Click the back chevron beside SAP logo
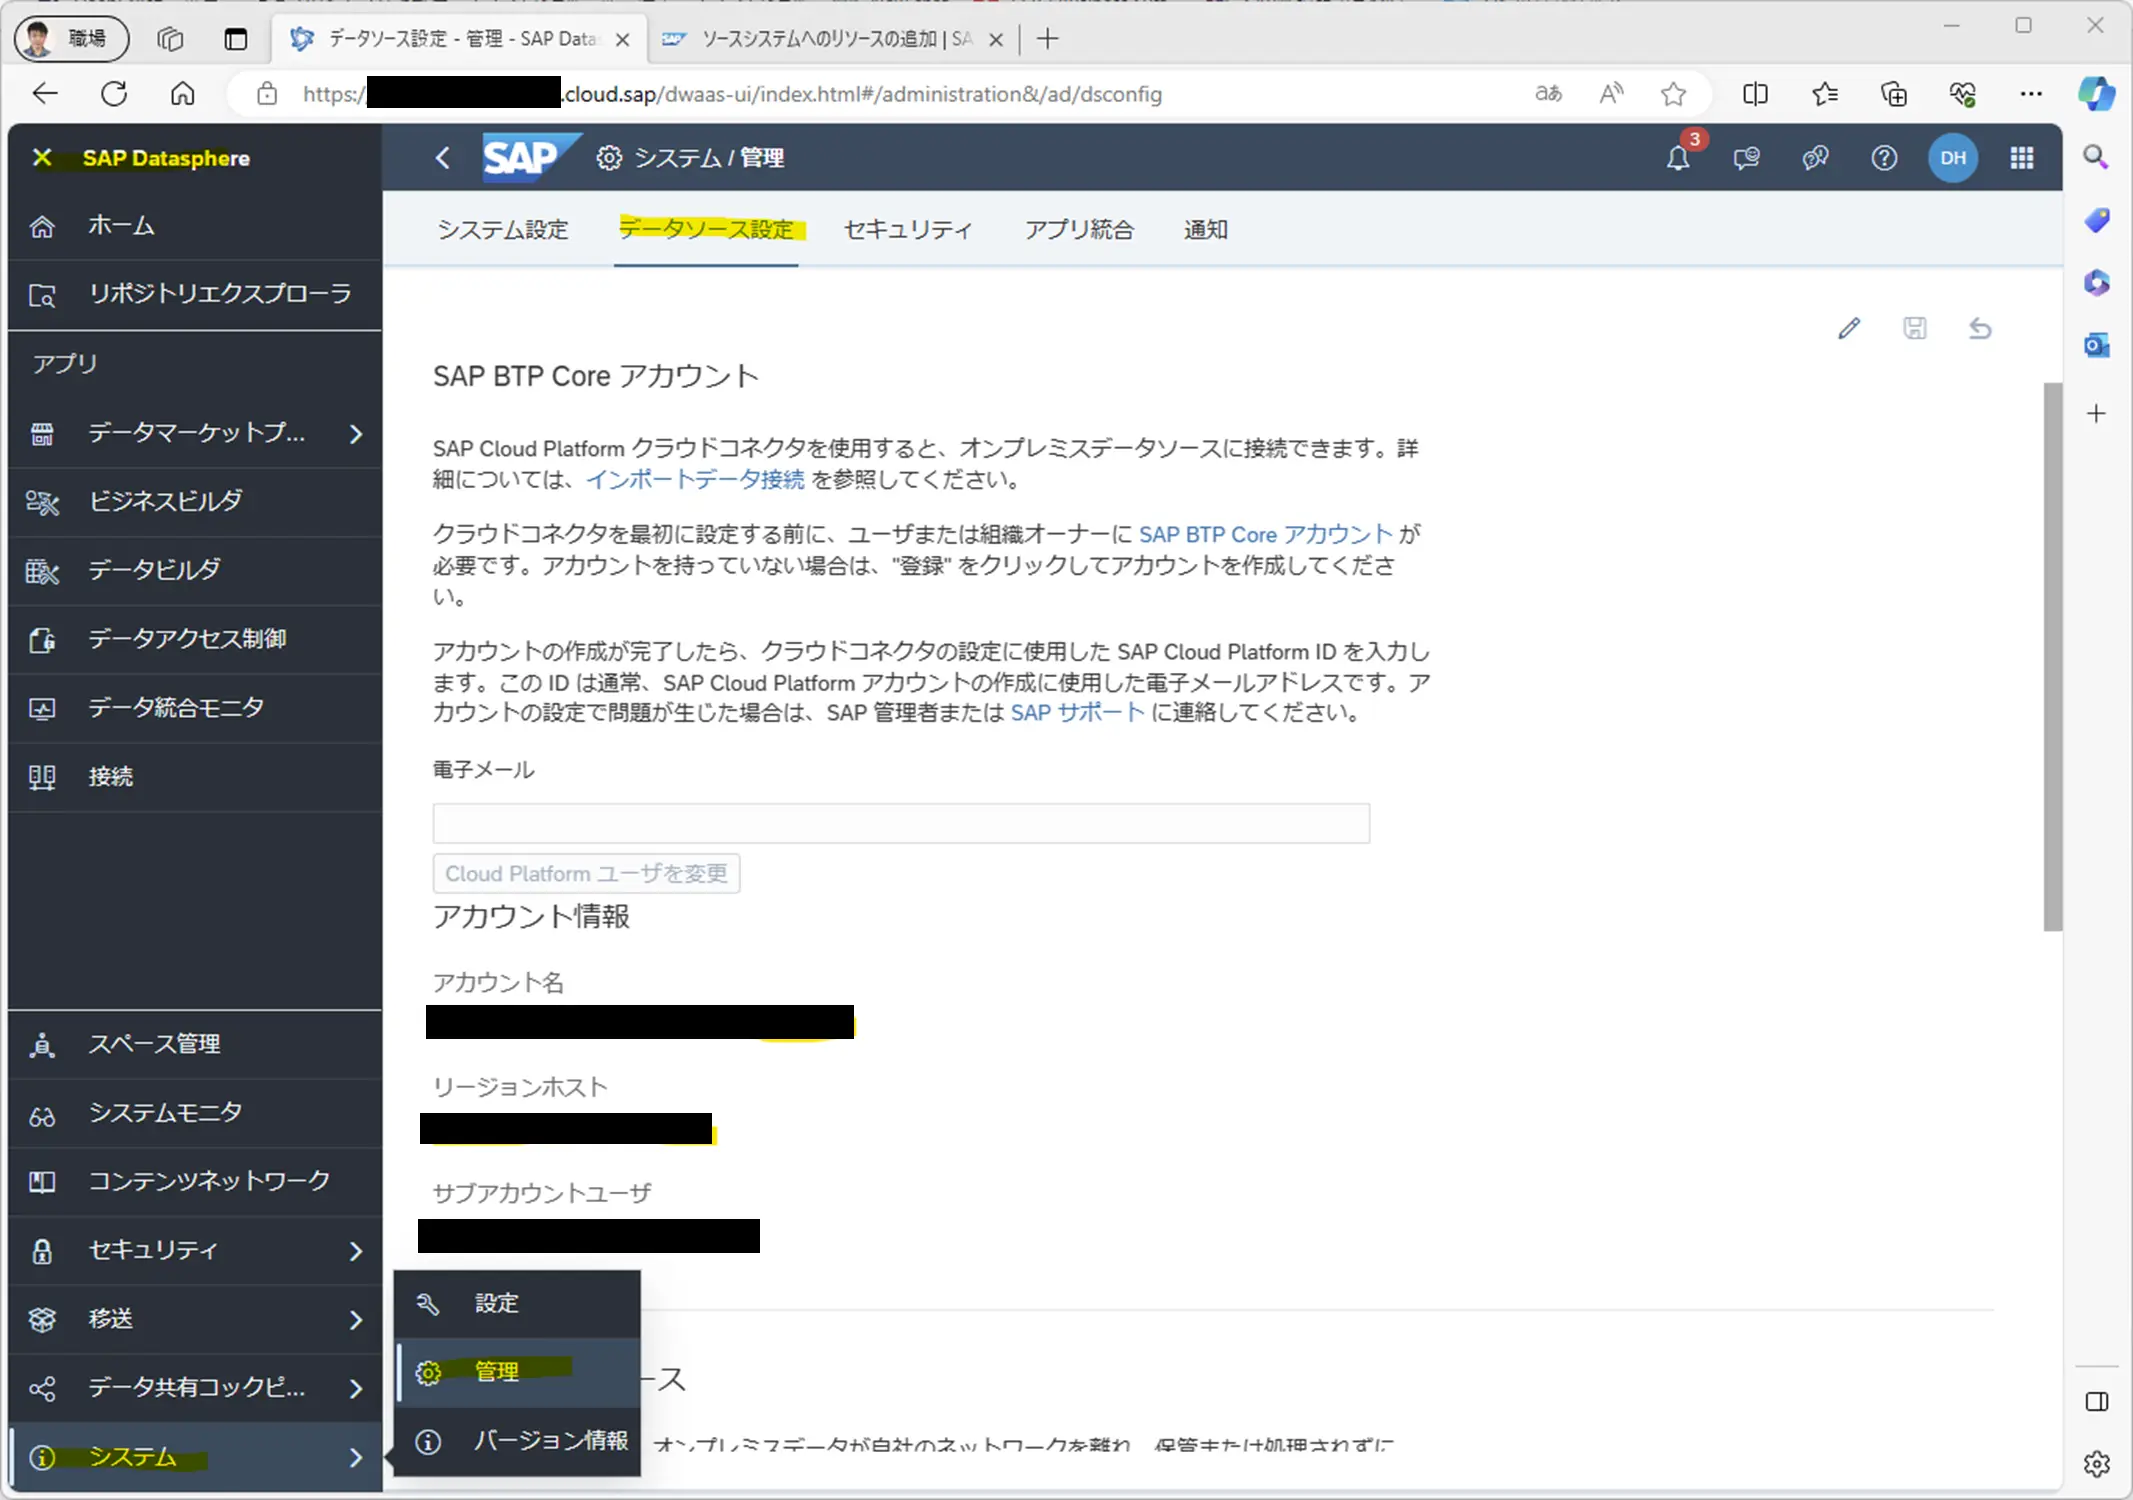This screenshot has height=1500, width=2133. click(x=443, y=158)
